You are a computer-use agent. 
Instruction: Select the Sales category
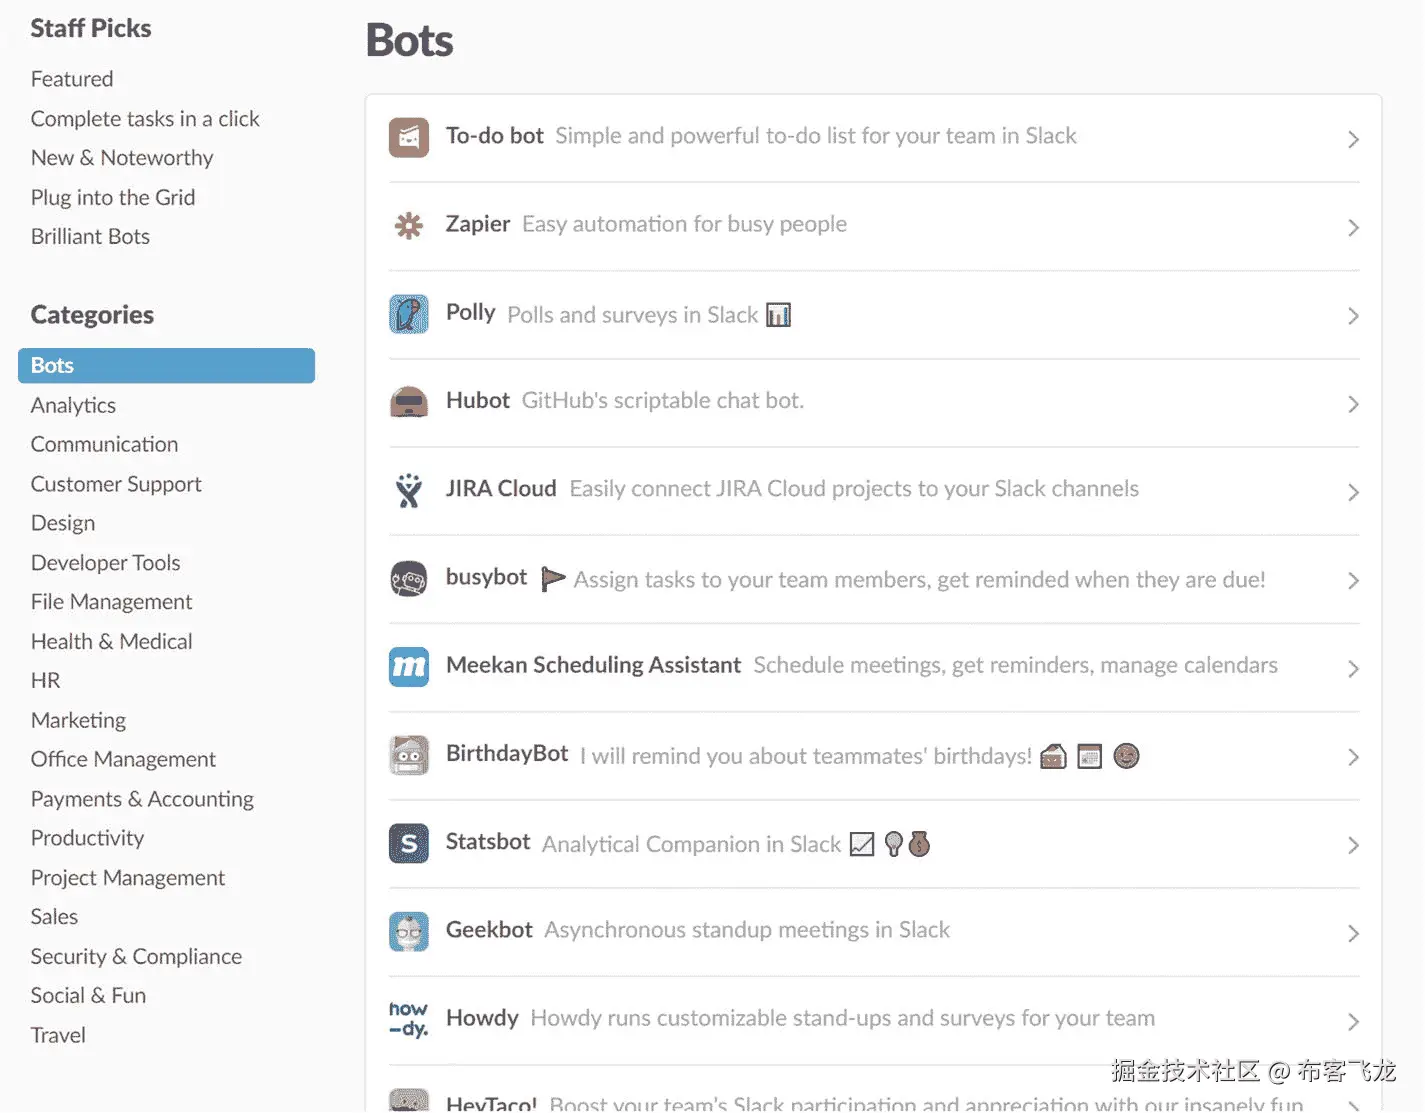point(54,917)
